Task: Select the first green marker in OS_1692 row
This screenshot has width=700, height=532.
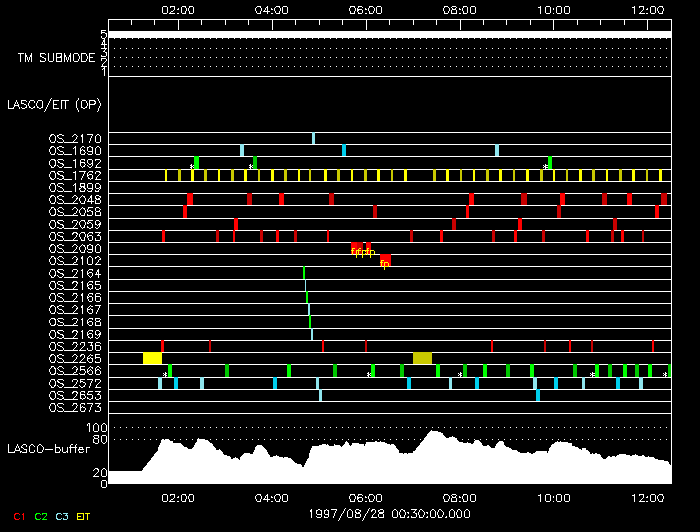Action: (197, 162)
